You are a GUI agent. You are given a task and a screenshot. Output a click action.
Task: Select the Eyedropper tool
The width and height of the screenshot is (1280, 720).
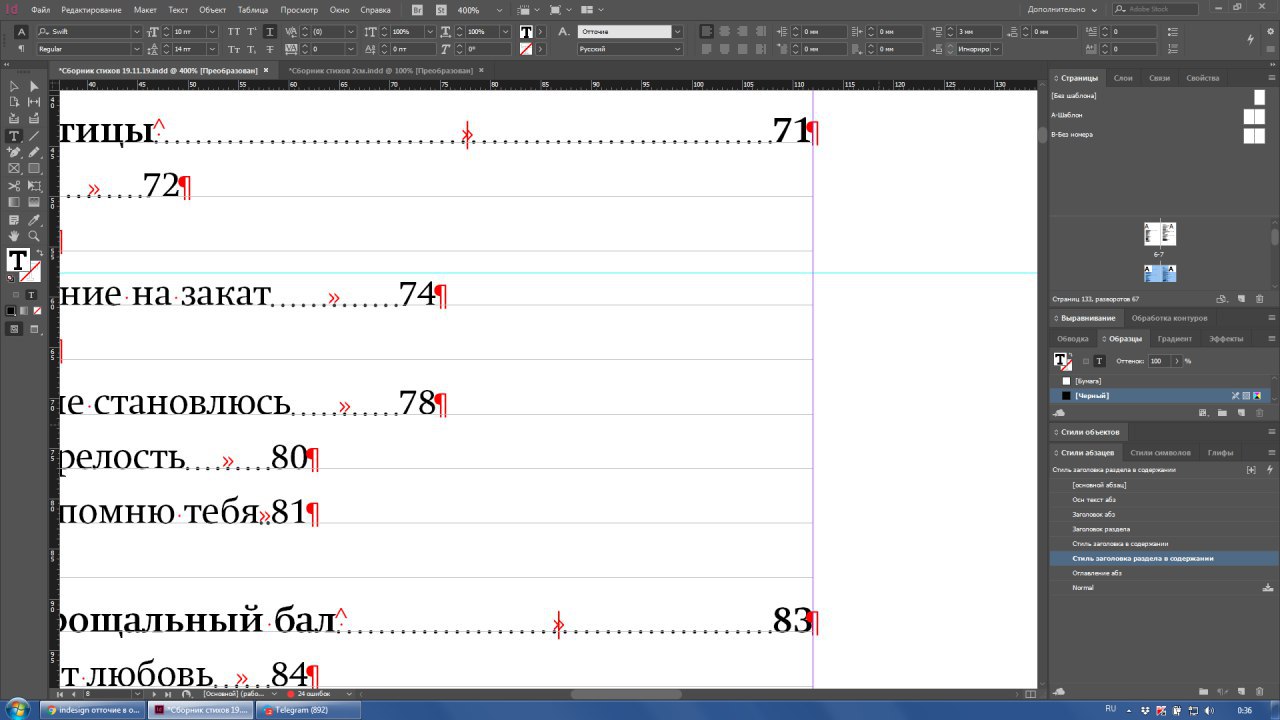[34, 220]
